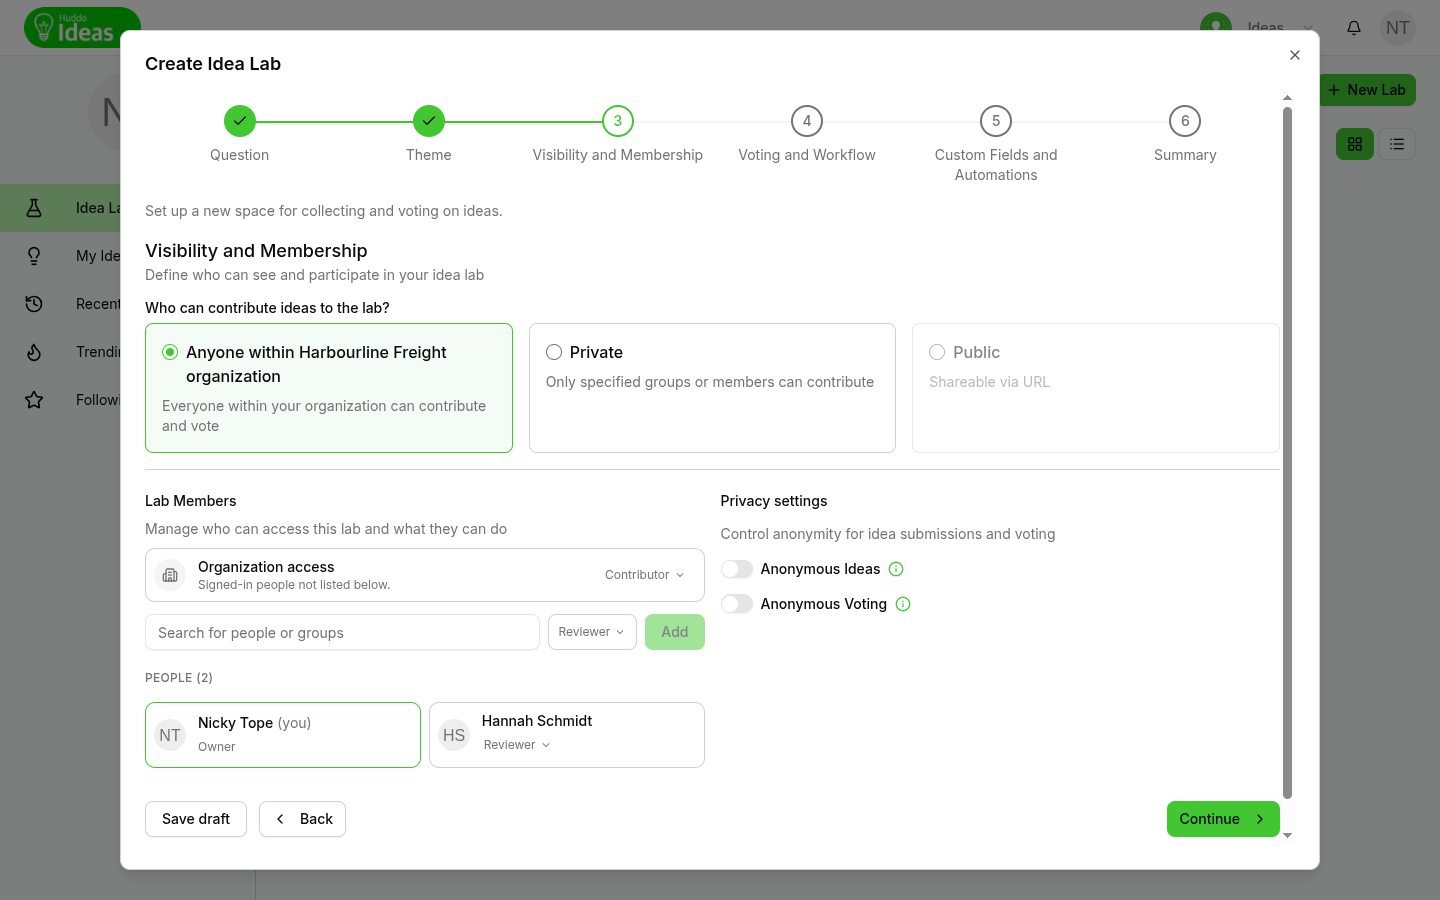Screen dimensions: 1440x900
Task: Change Hannah Schmidt's Reviewer role dropdown
Action: click(517, 745)
